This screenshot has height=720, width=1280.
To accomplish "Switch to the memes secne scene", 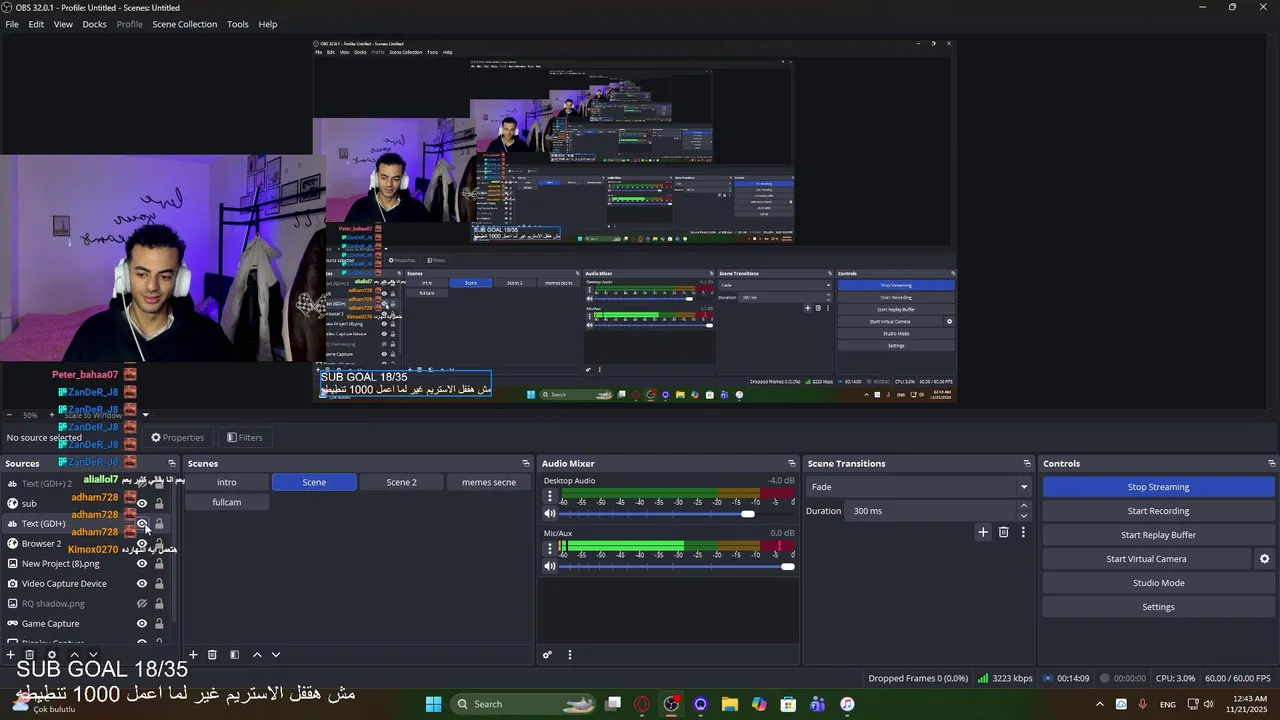I will click(x=489, y=482).
